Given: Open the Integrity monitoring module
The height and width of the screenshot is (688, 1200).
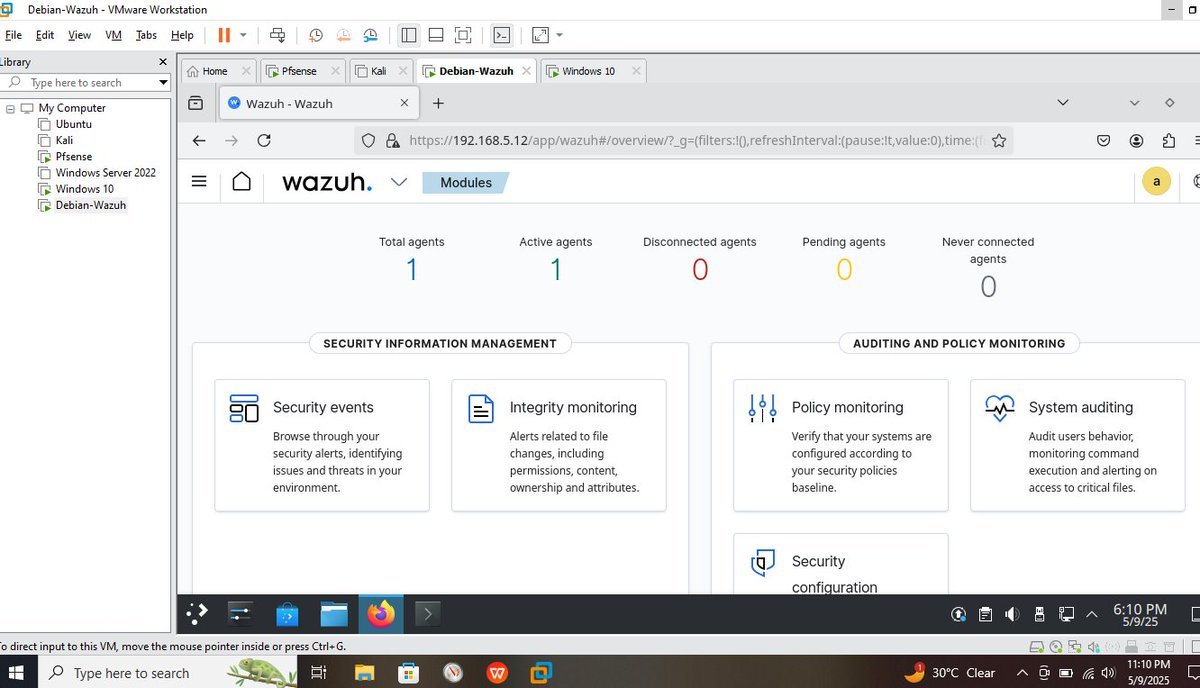Looking at the screenshot, I should coord(559,445).
